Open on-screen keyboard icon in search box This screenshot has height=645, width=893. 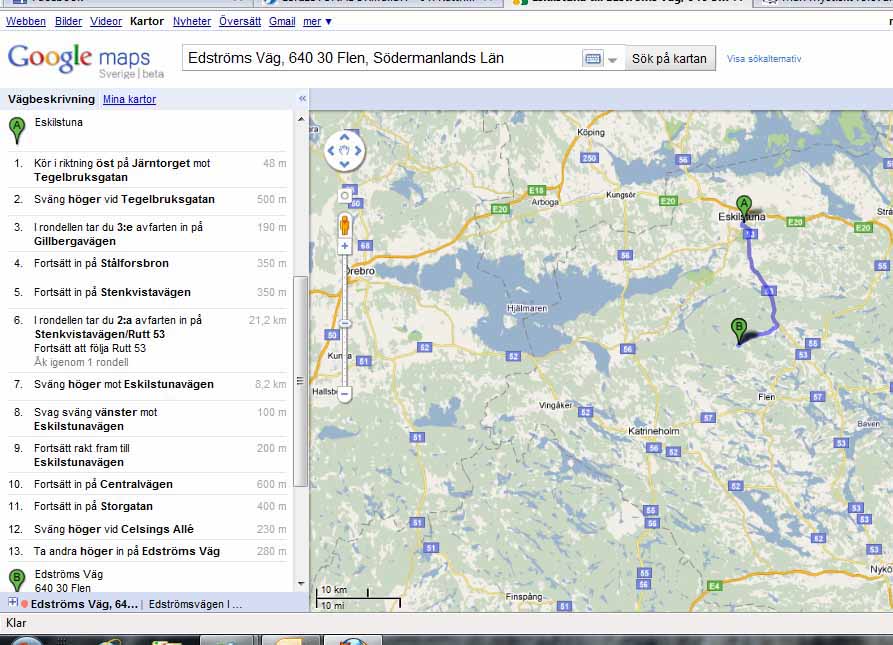[592, 59]
